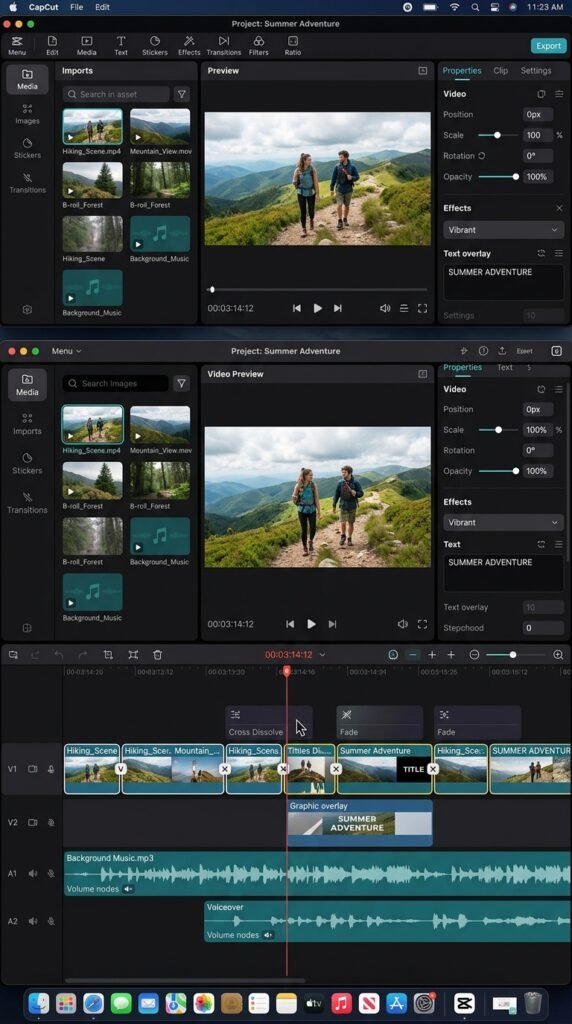This screenshot has height=1024, width=572.
Task: Open the Effects tool in top window toolbar
Action: [189, 45]
